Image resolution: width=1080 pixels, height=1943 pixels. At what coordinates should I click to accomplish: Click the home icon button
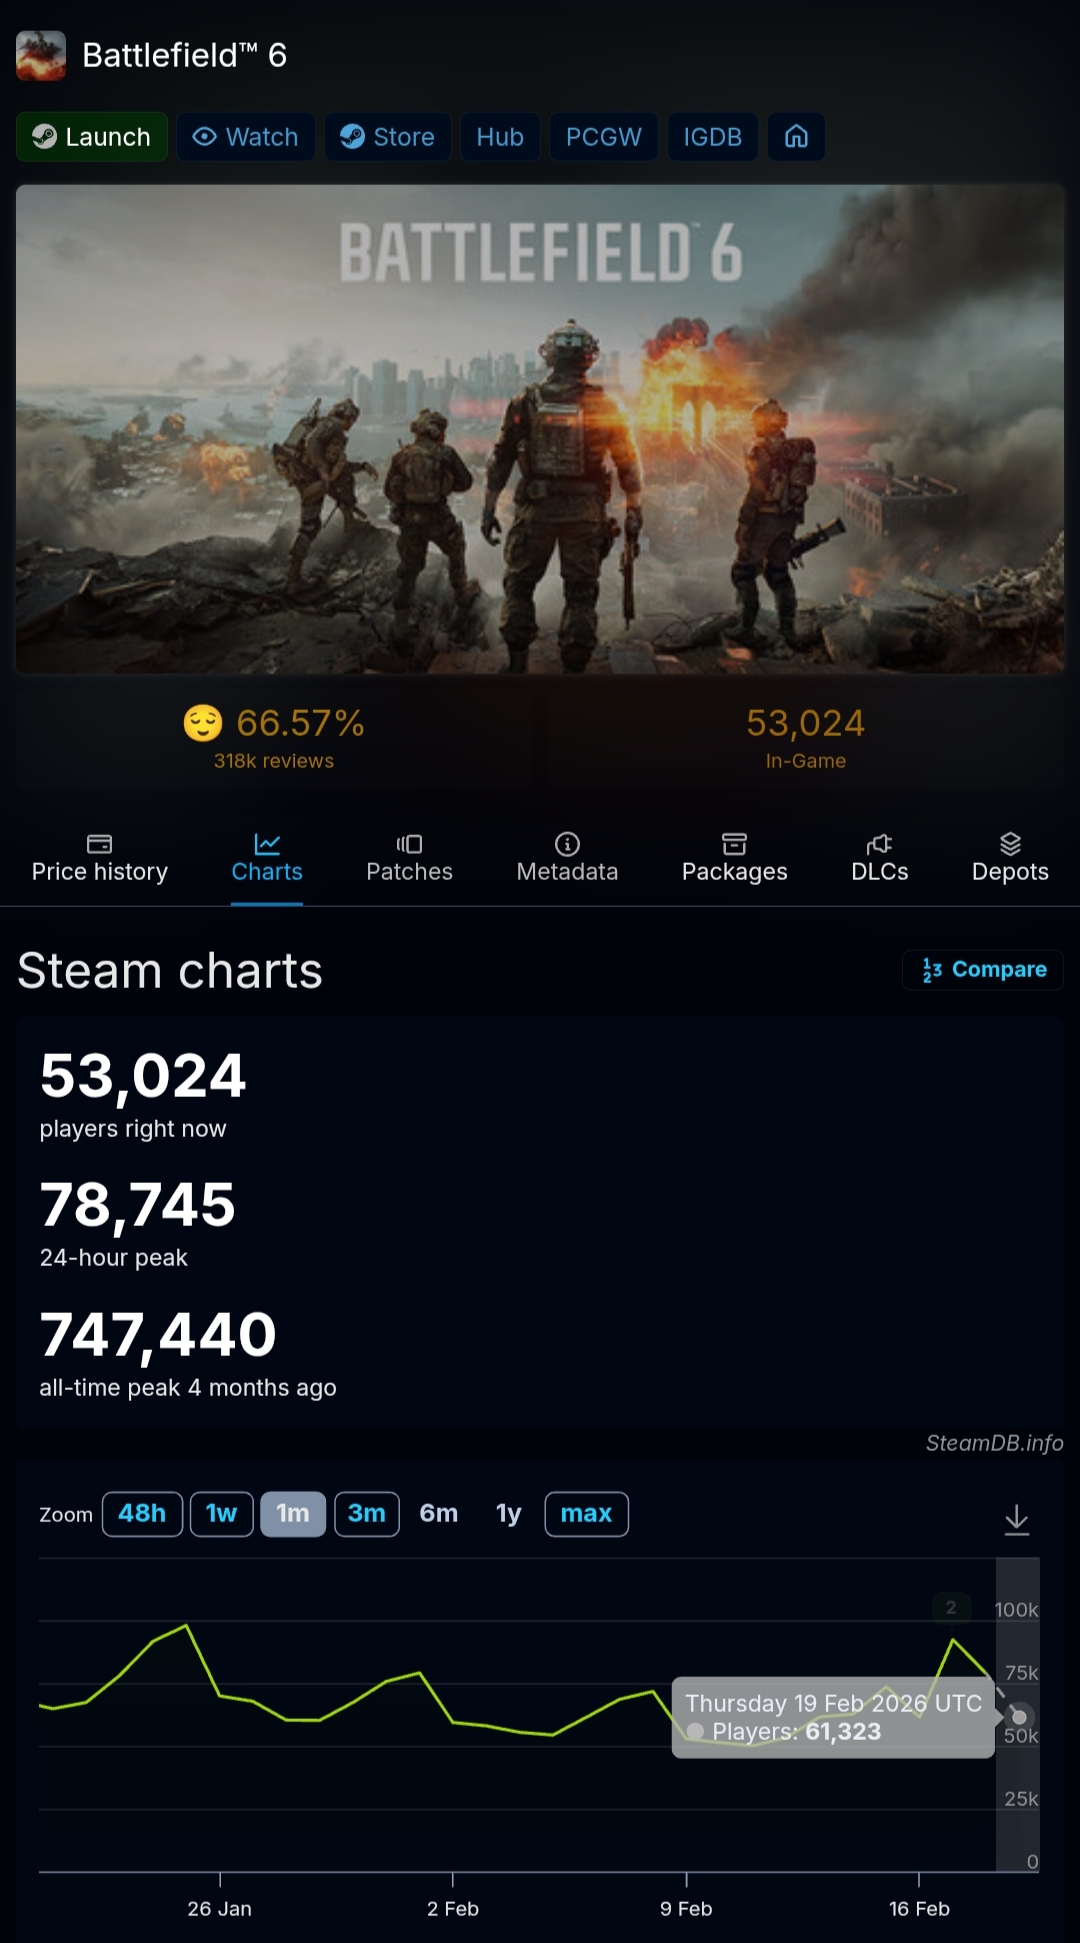point(796,137)
